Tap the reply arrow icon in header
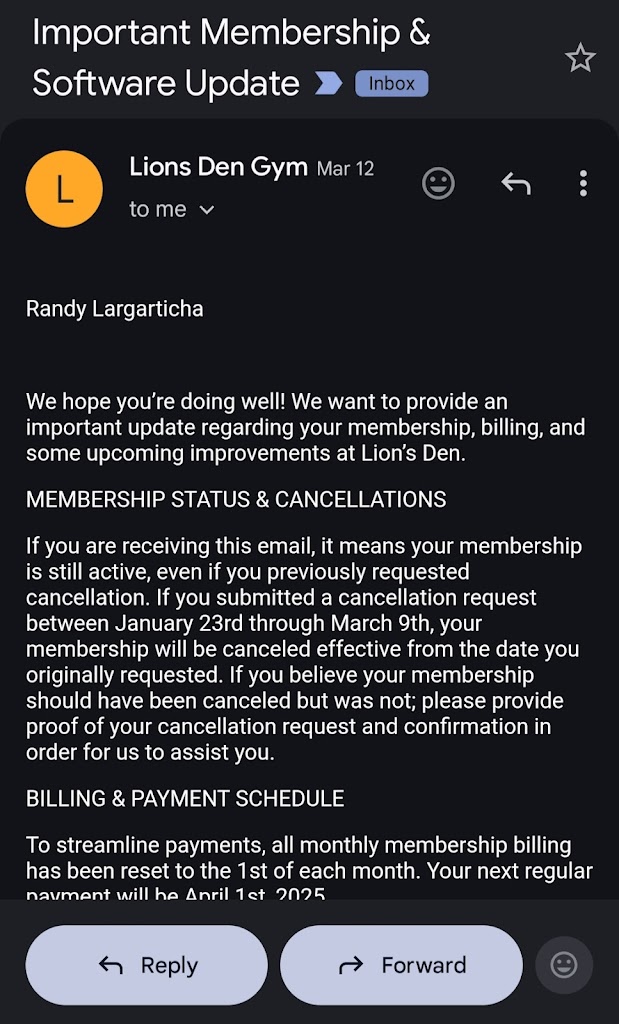This screenshot has height=1024, width=619. 515,183
